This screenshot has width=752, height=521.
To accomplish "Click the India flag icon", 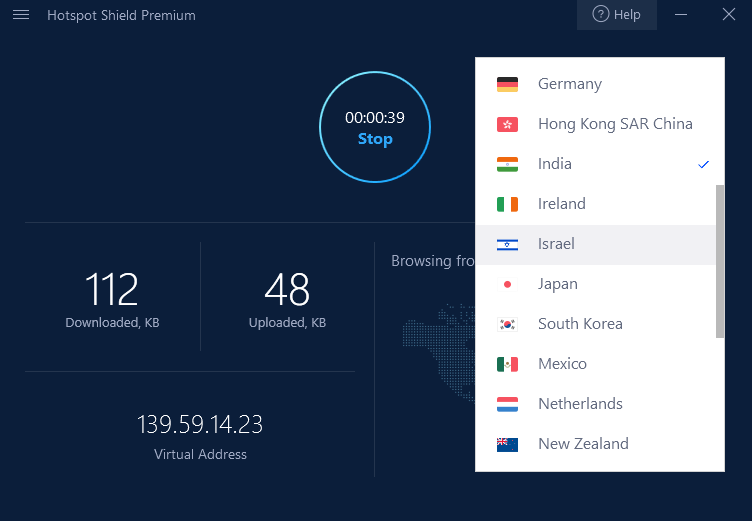I will click(507, 165).
